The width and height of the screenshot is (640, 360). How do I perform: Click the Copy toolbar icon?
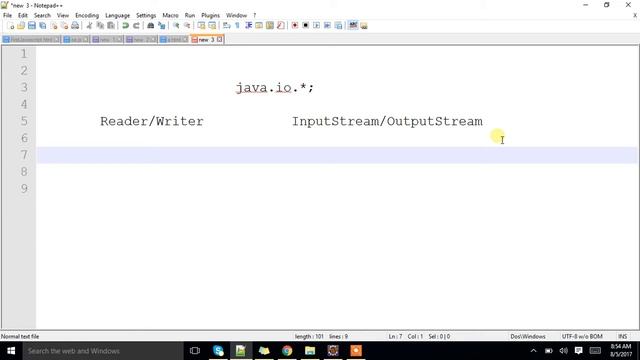pyautogui.click(x=100, y=26)
